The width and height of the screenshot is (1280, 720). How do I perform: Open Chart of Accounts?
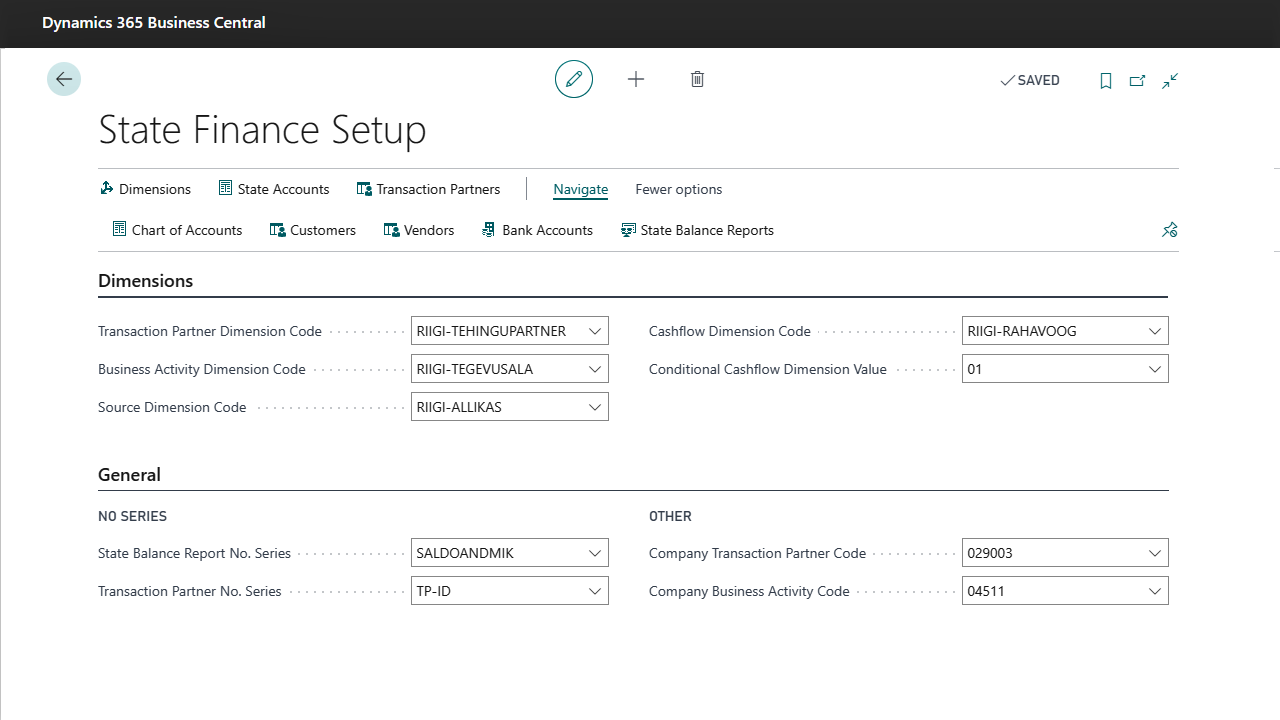point(177,230)
